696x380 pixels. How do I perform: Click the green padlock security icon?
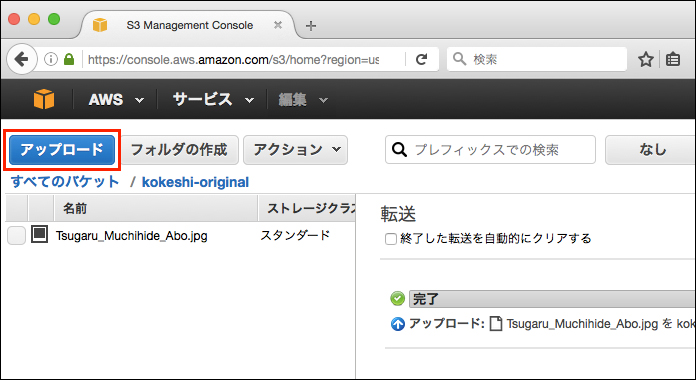coord(69,59)
